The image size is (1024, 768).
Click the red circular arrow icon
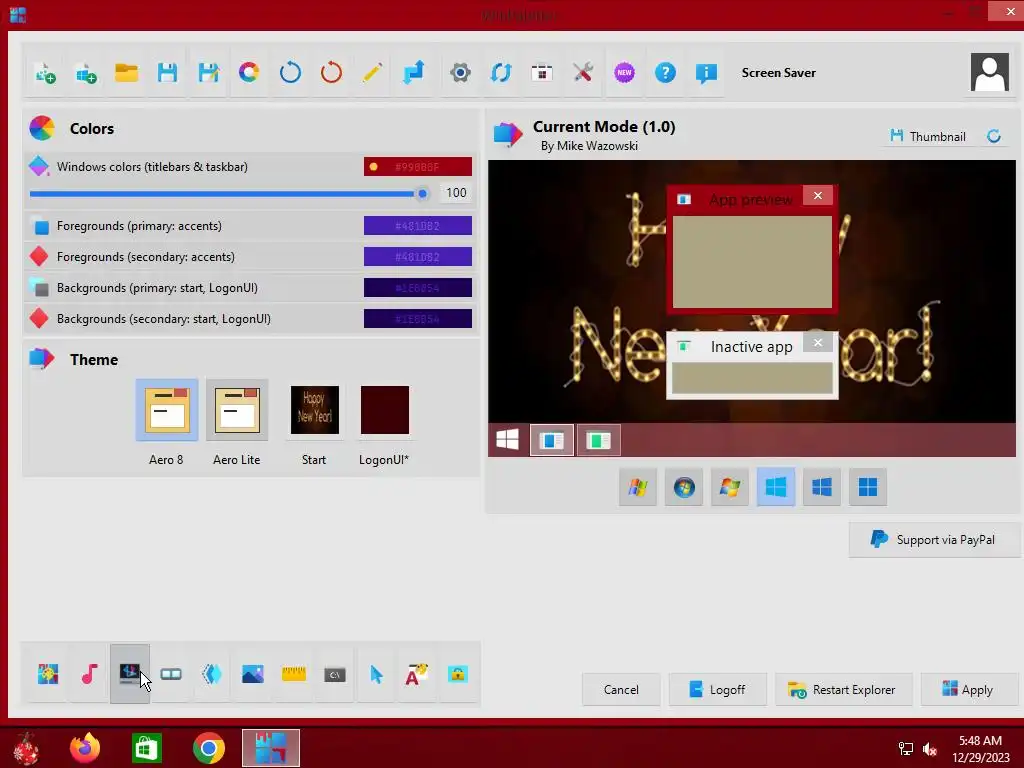point(331,72)
